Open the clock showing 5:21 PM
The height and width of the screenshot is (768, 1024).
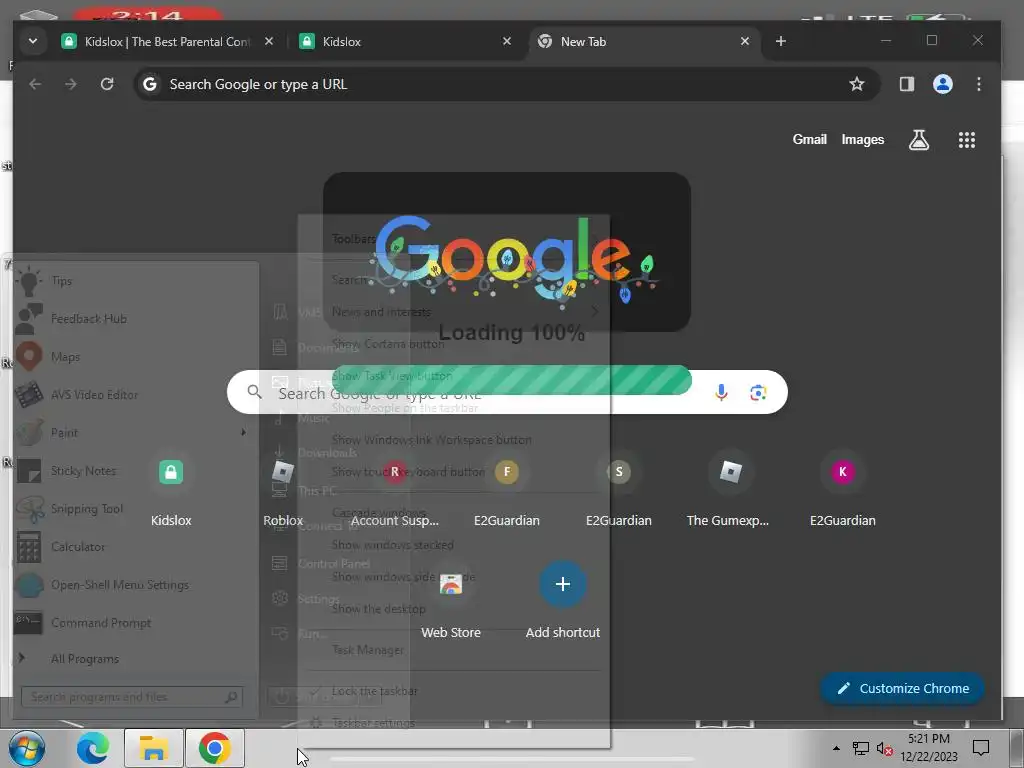coord(929,748)
